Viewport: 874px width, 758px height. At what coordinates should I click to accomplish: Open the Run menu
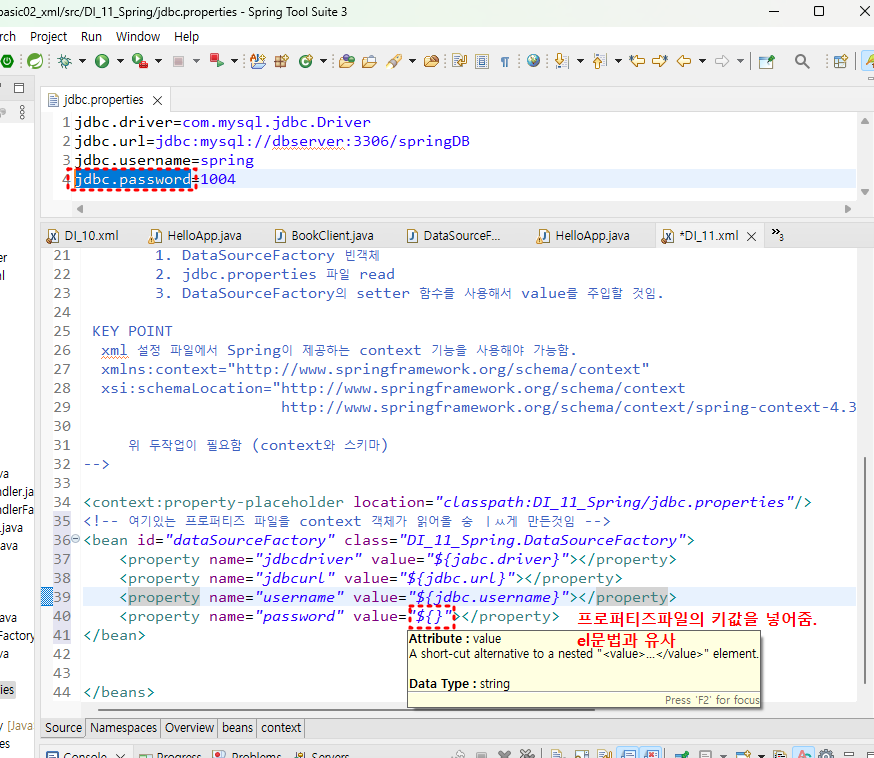pos(91,37)
